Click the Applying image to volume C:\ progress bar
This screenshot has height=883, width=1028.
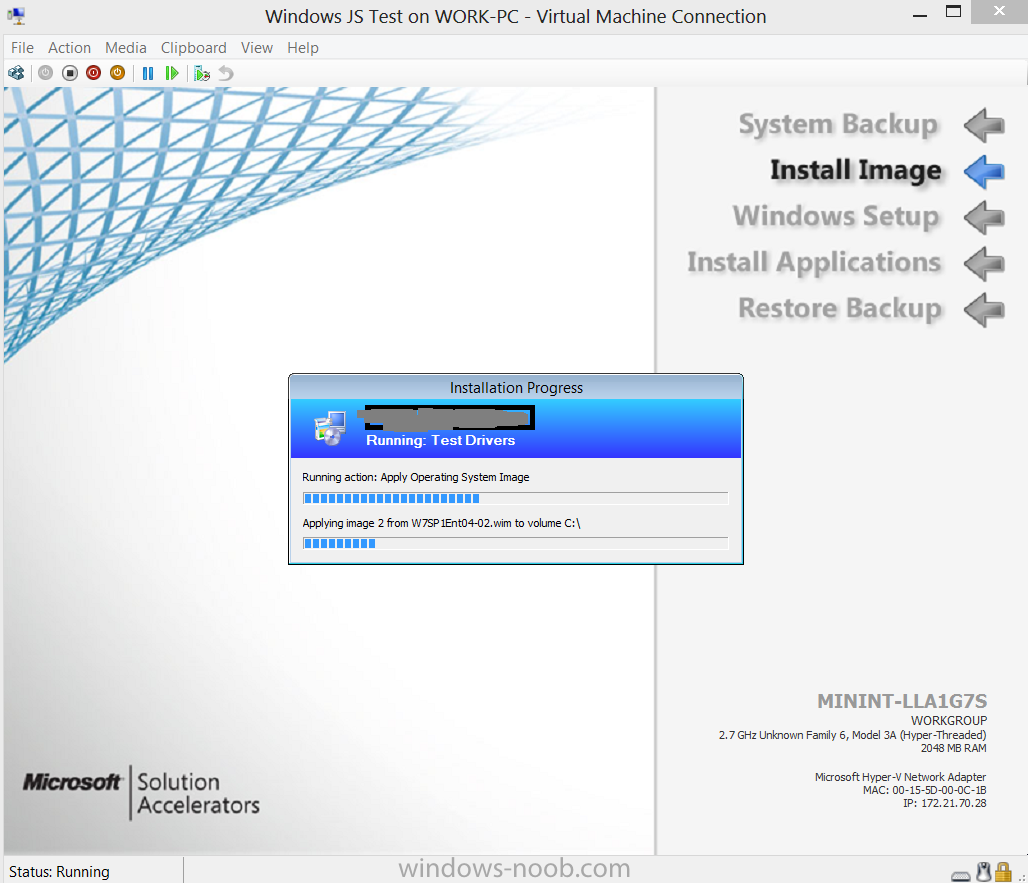pyautogui.click(x=515, y=543)
